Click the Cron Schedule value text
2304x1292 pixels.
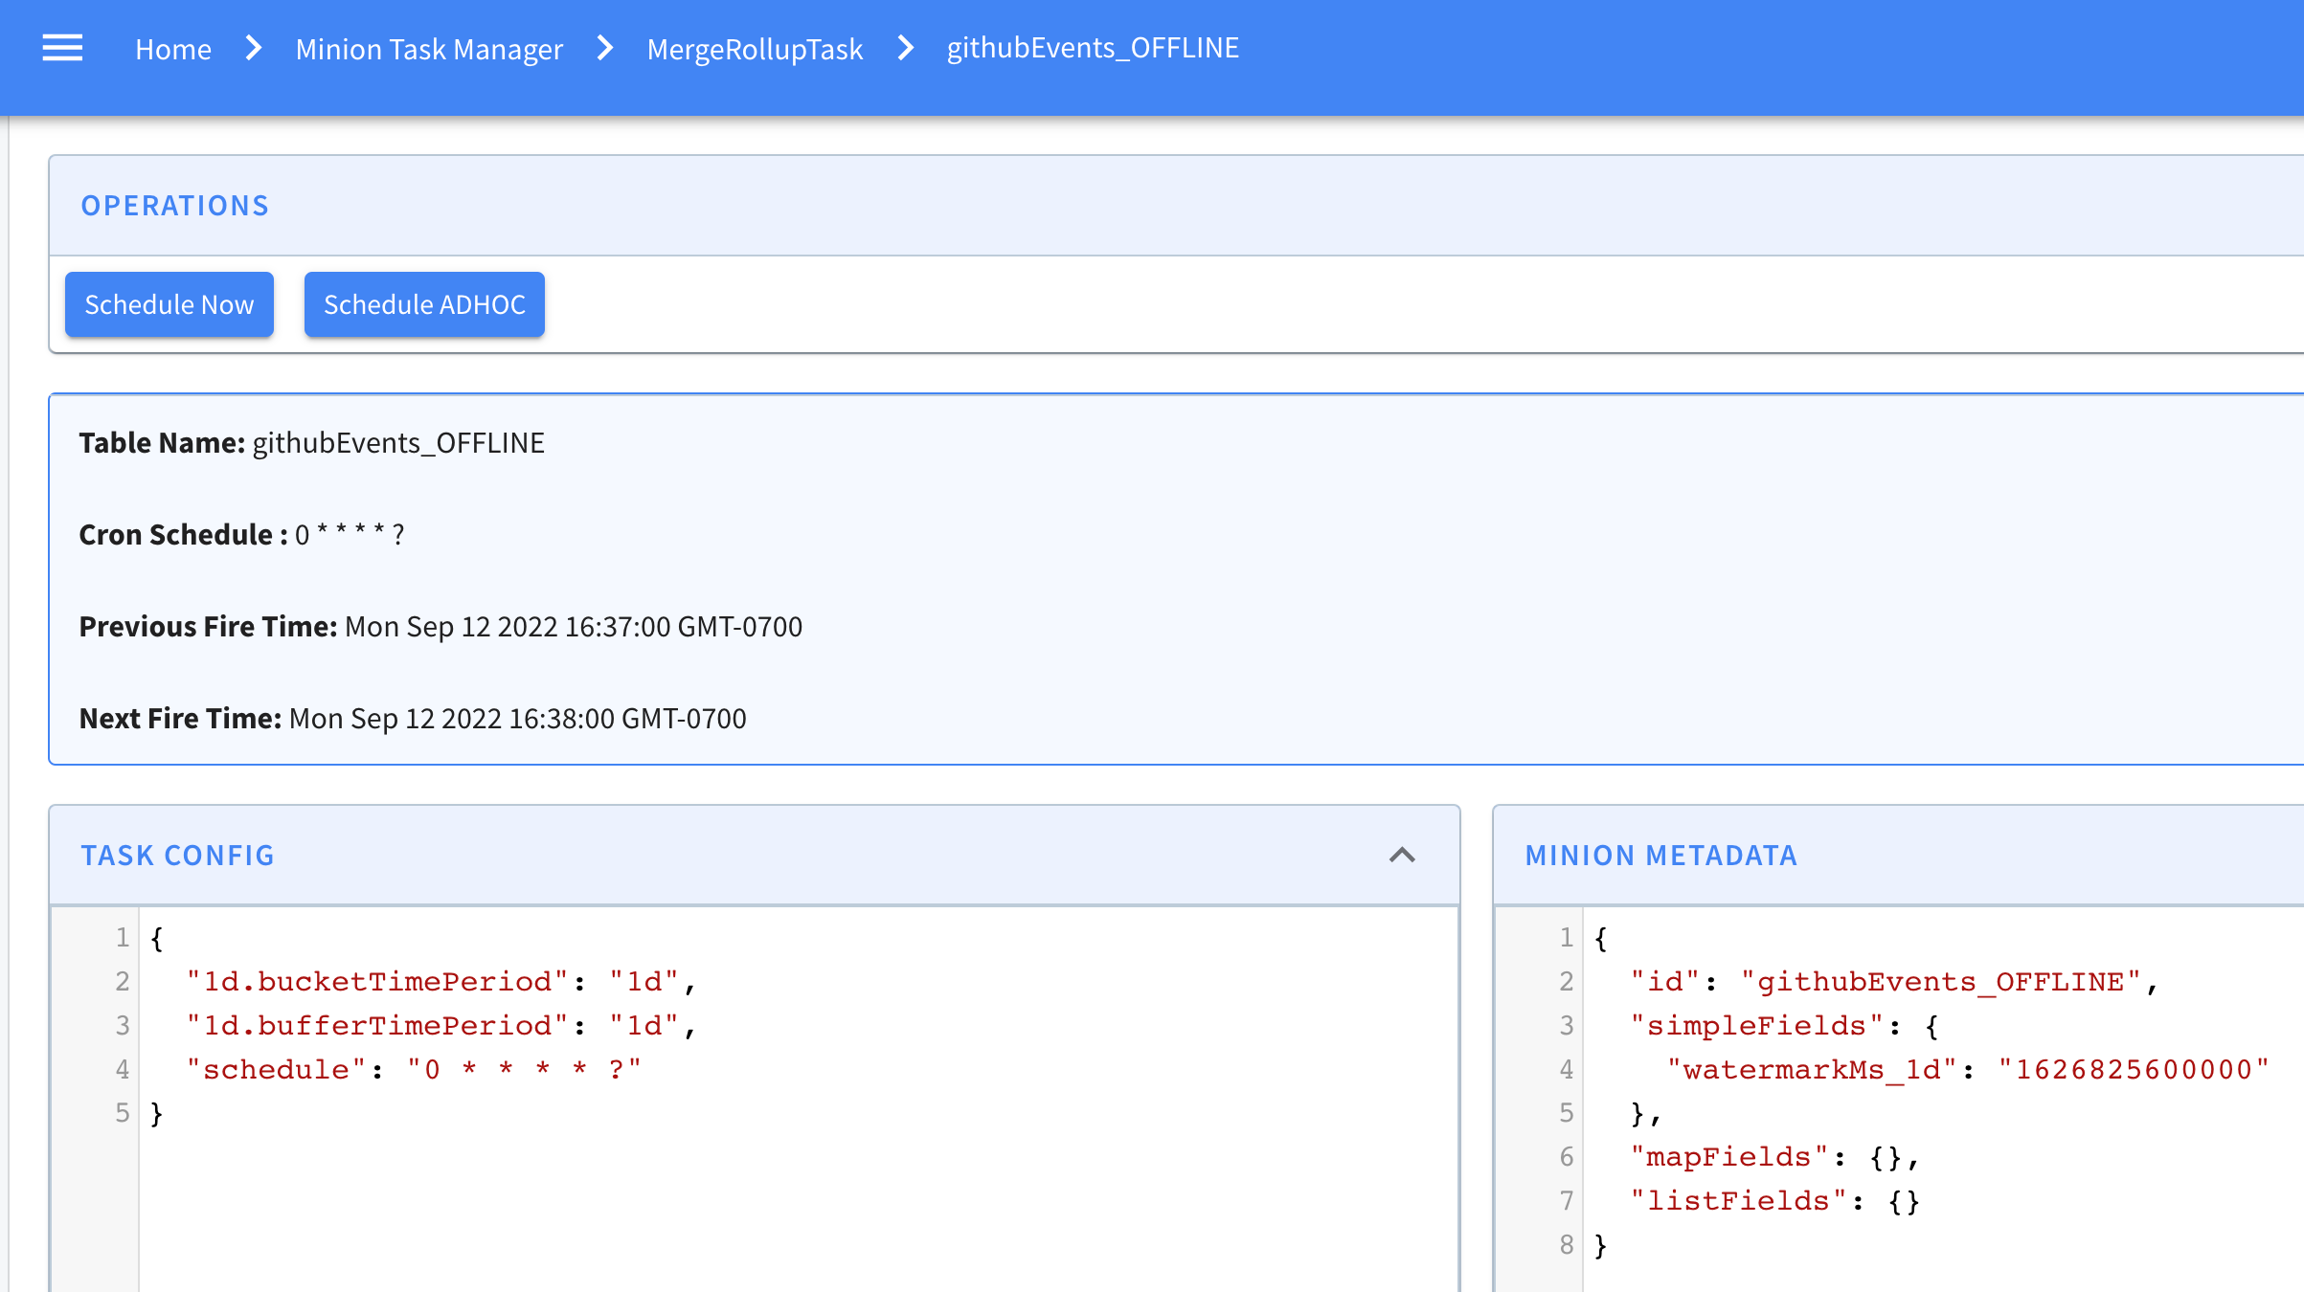[x=349, y=535]
